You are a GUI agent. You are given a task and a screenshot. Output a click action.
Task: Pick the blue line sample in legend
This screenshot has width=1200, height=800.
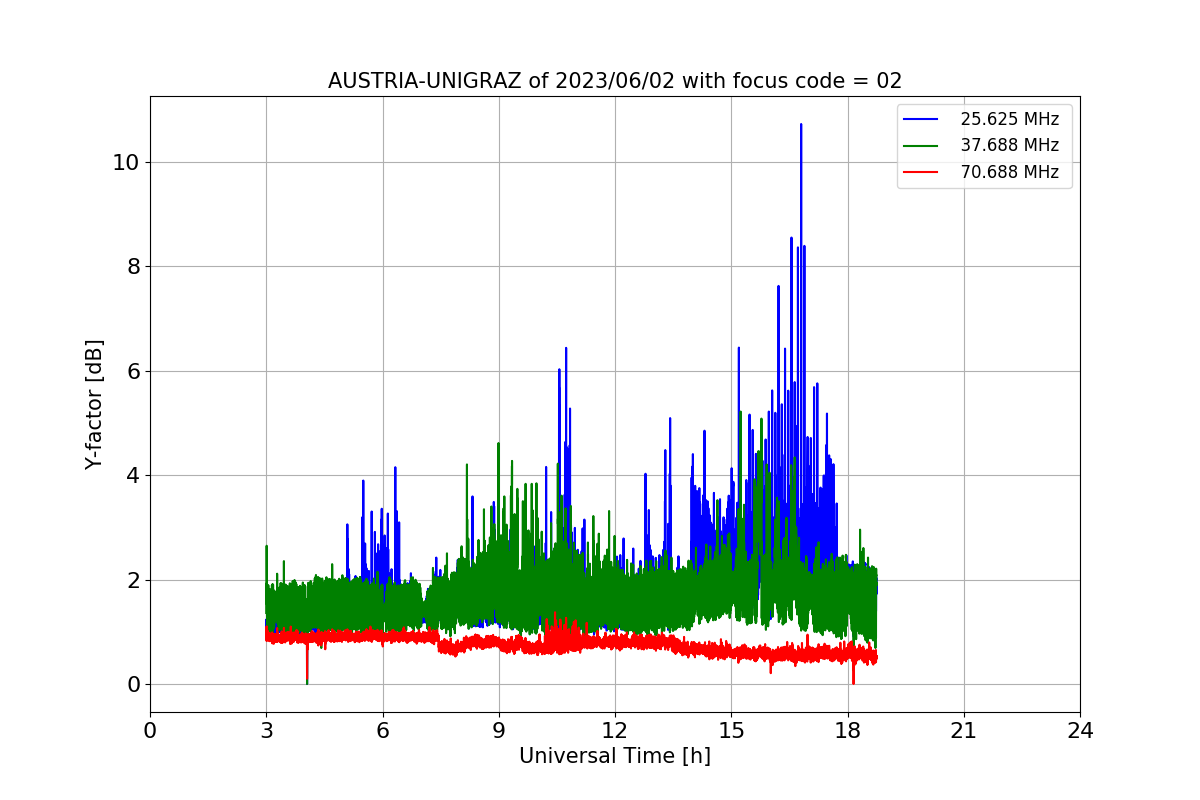[x=921, y=119]
